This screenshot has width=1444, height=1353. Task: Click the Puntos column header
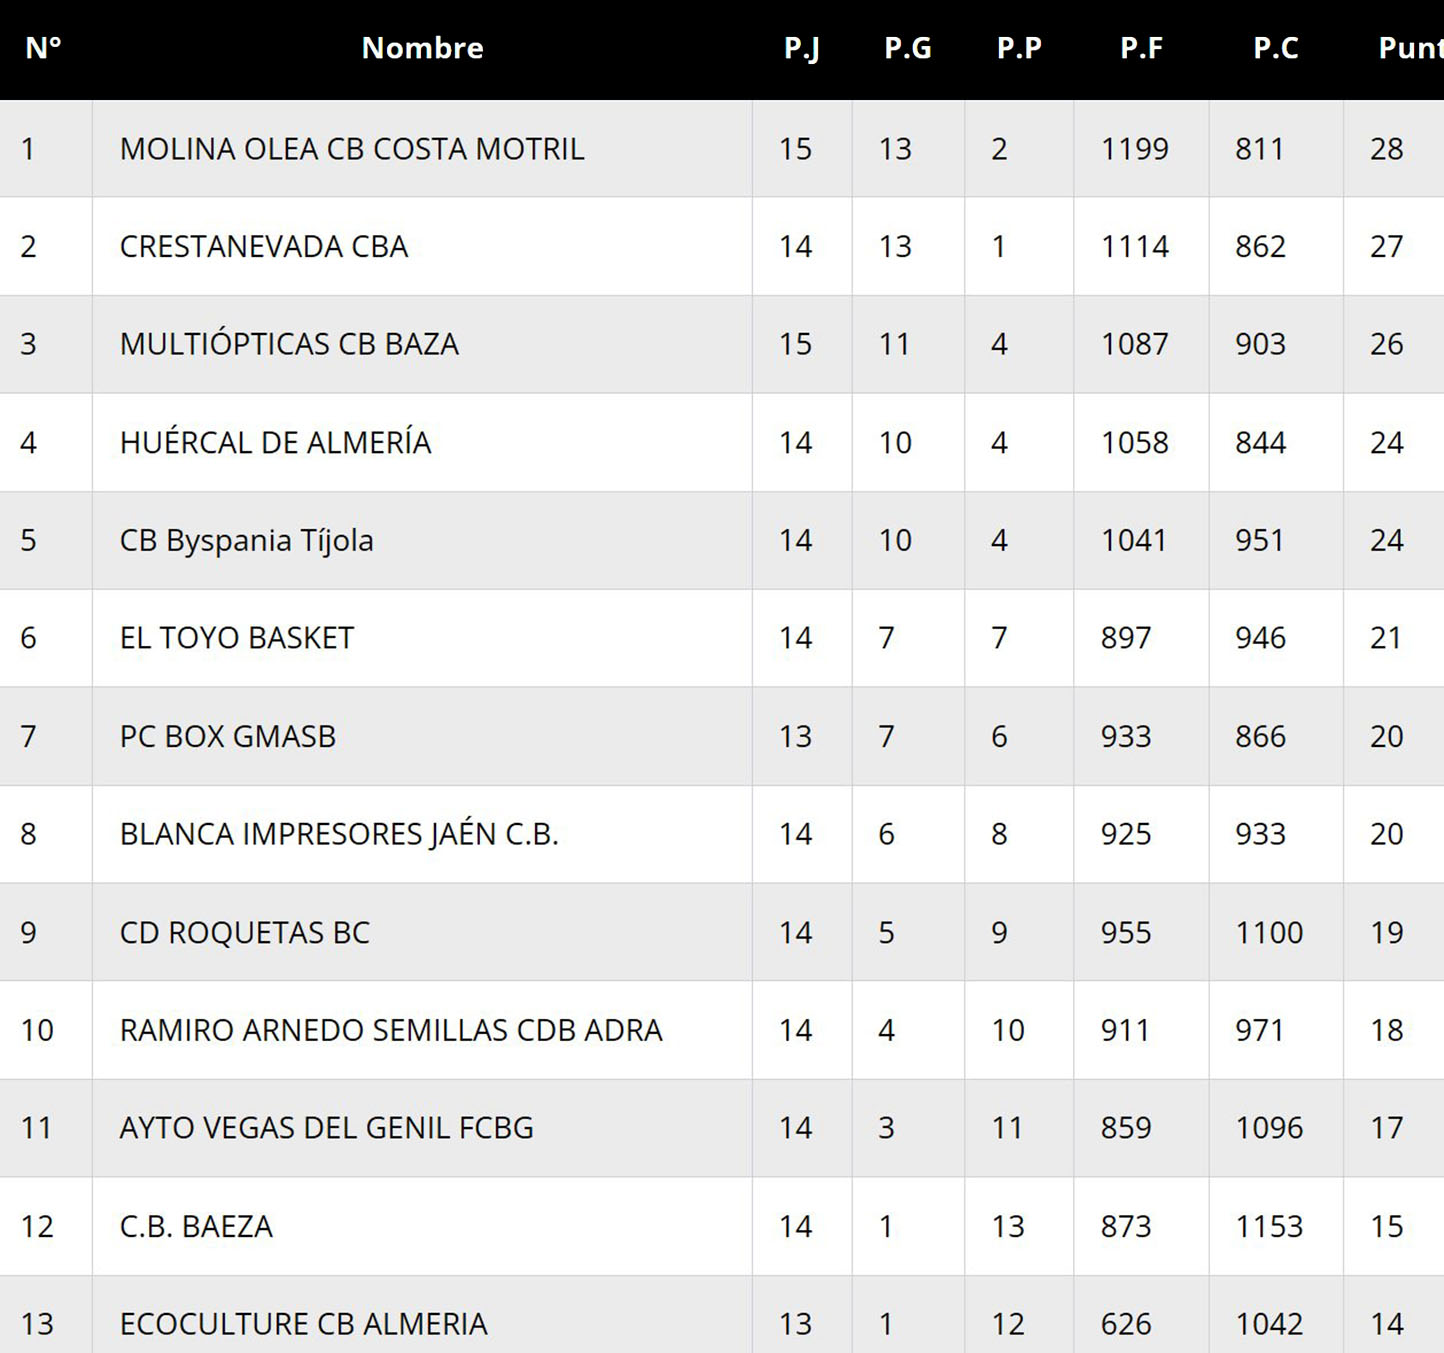click(x=1409, y=48)
